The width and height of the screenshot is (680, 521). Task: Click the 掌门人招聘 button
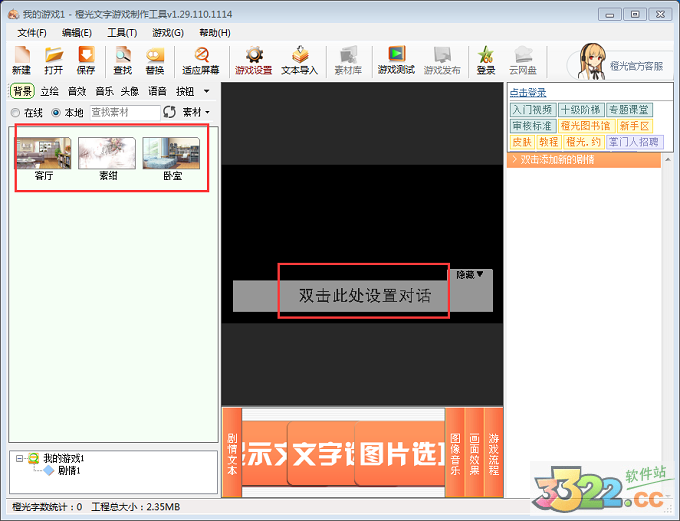point(634,142)
